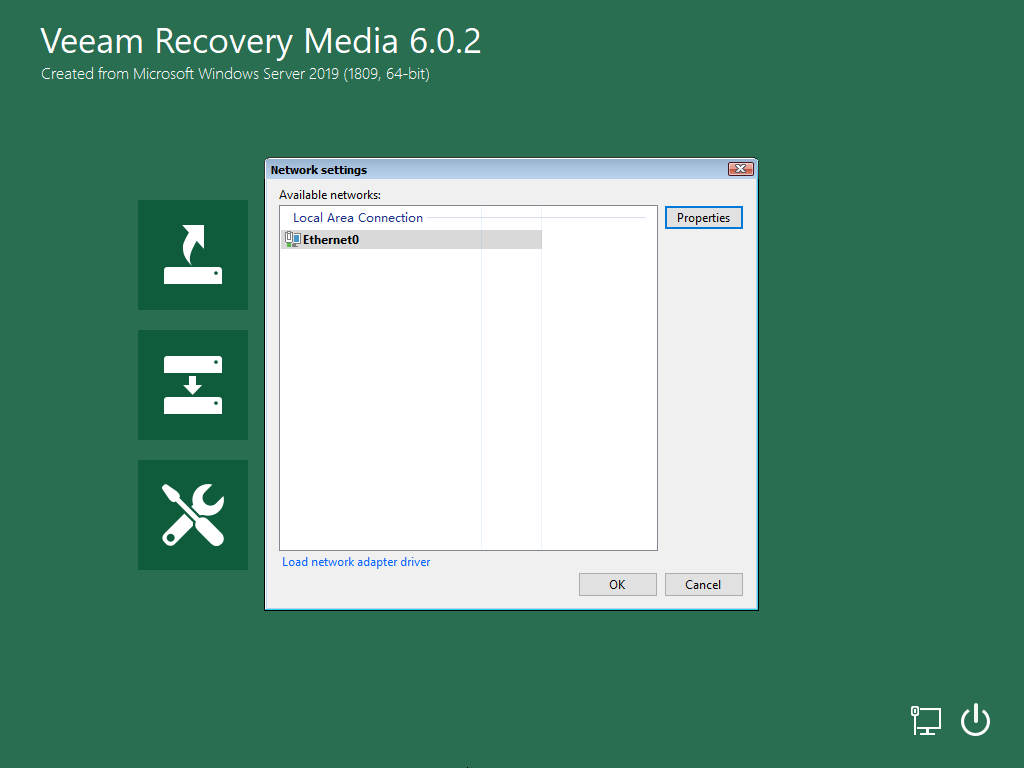1024x768 pixels.
Task: Open the Bare Metal Recovery tile
Action: (193, 255)
